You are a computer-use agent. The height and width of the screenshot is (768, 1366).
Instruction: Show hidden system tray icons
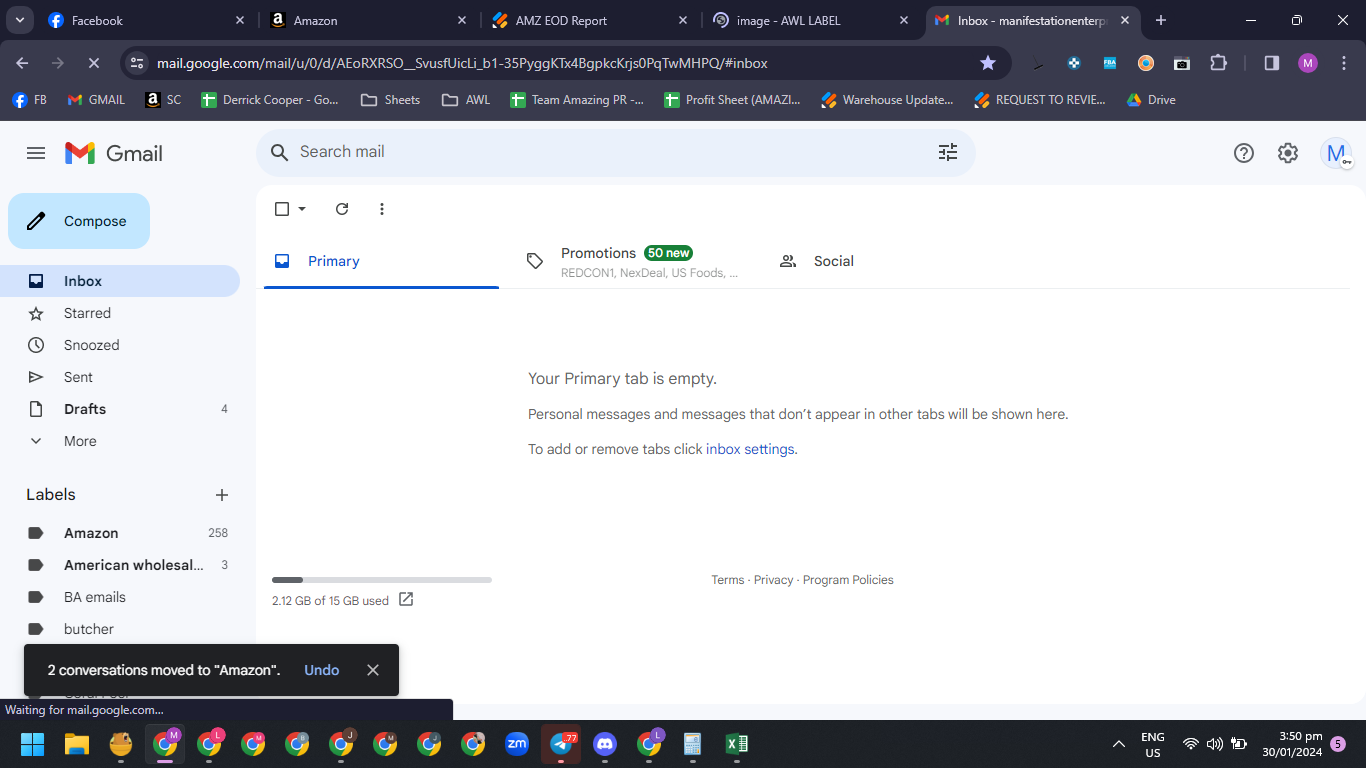[1118, 744]
